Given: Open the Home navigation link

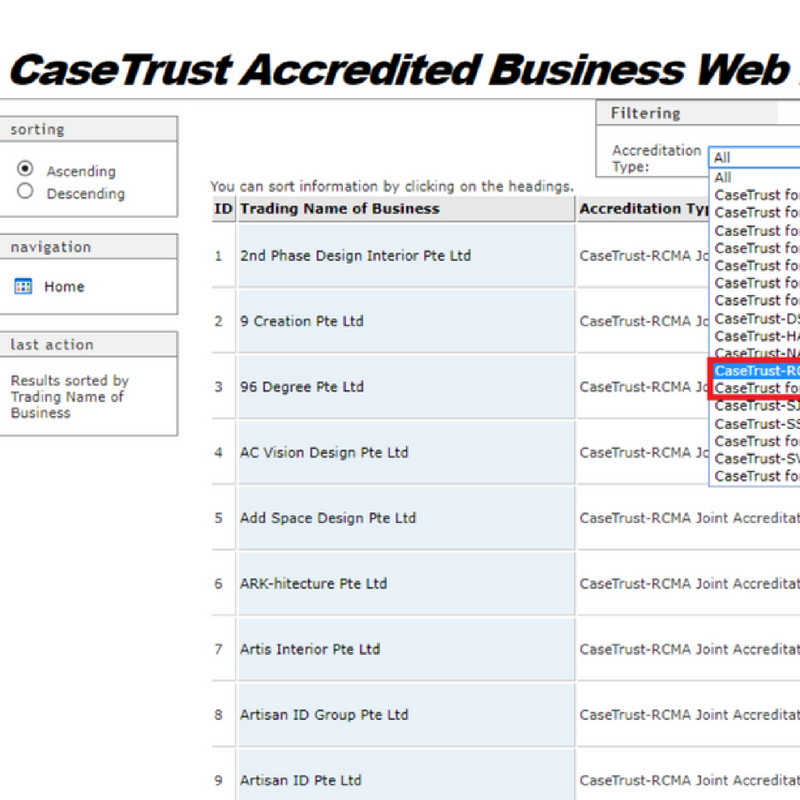Looking at the screenshot, I should click(64, 287).
